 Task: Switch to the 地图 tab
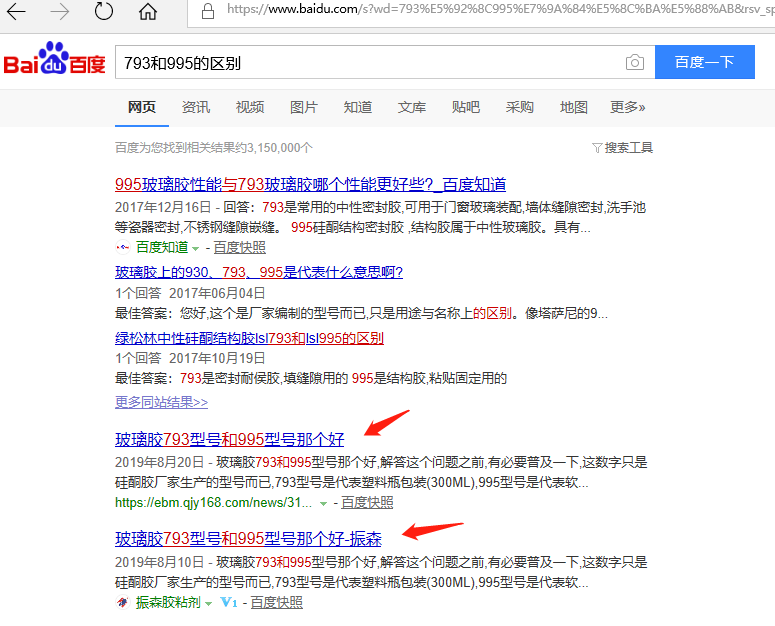click(x=573, y=107)
